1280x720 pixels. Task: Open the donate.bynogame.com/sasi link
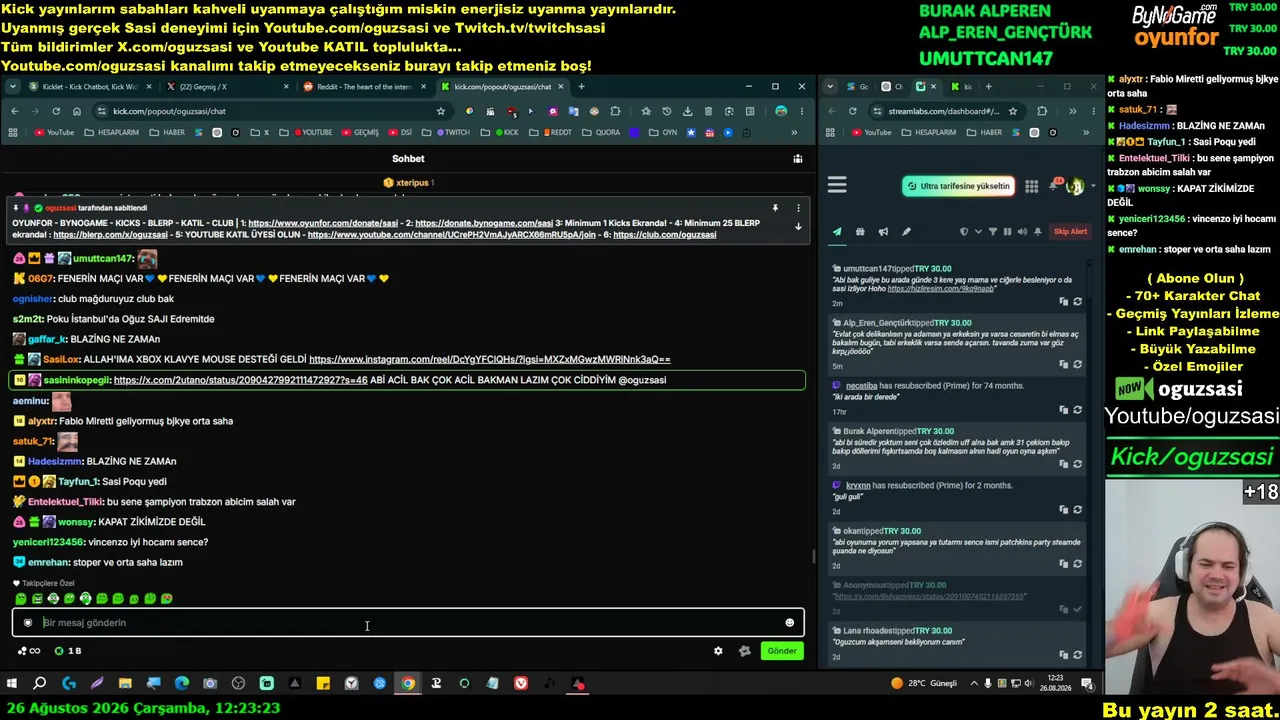(x=484, y=223)
